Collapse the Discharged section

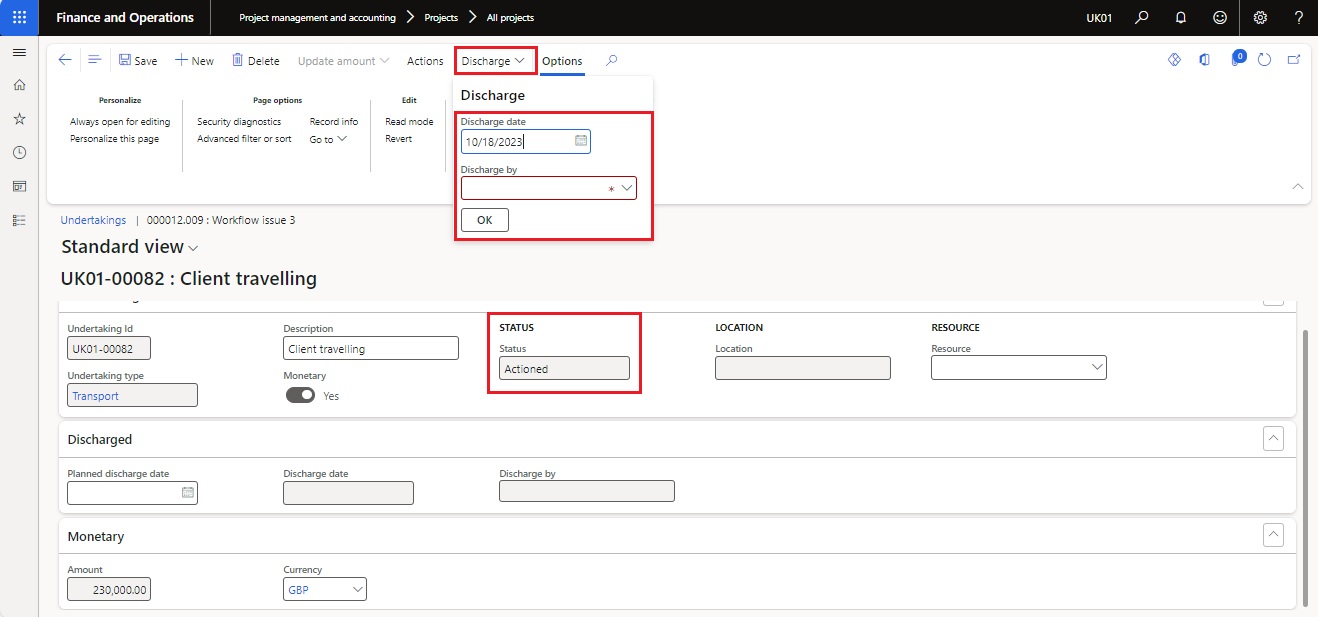[x=1273, y=438]
